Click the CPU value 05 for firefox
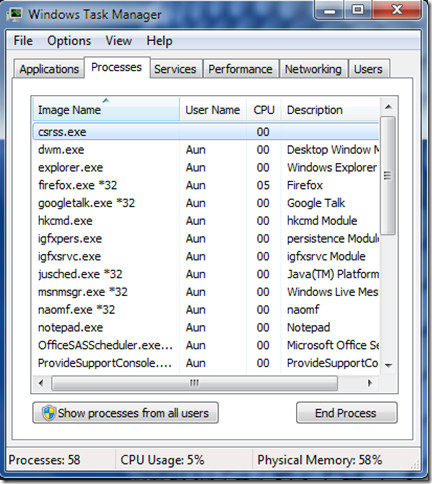 [x=263, y=185]
